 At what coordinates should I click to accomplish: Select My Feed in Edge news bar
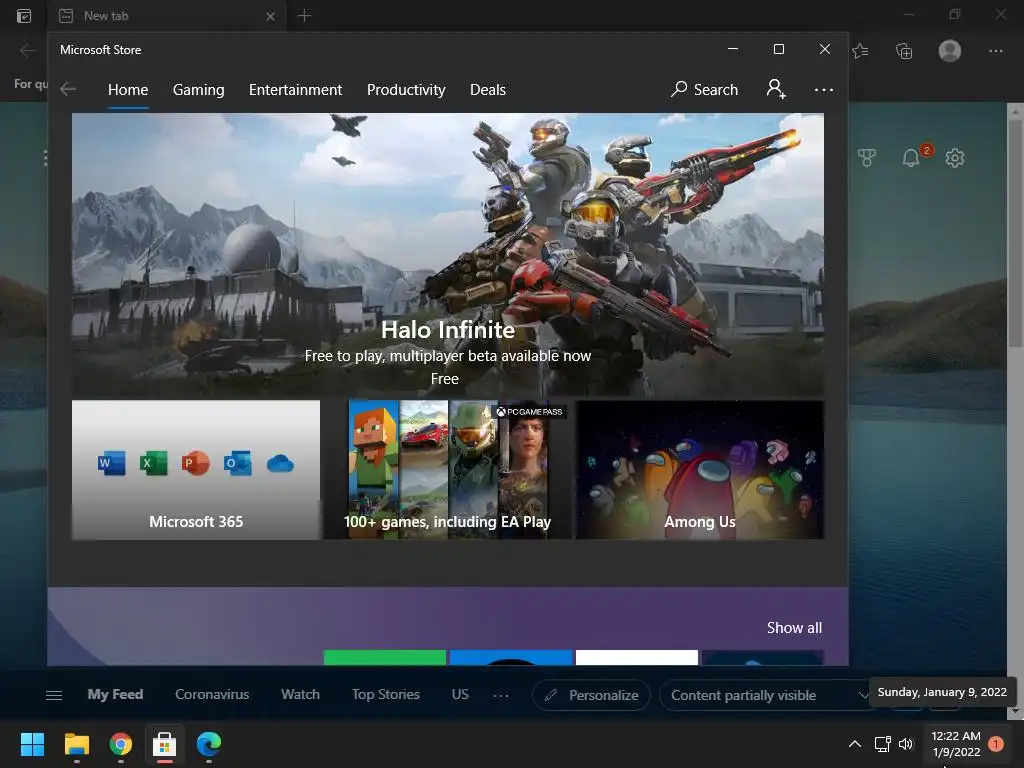[x=116, y=694]
